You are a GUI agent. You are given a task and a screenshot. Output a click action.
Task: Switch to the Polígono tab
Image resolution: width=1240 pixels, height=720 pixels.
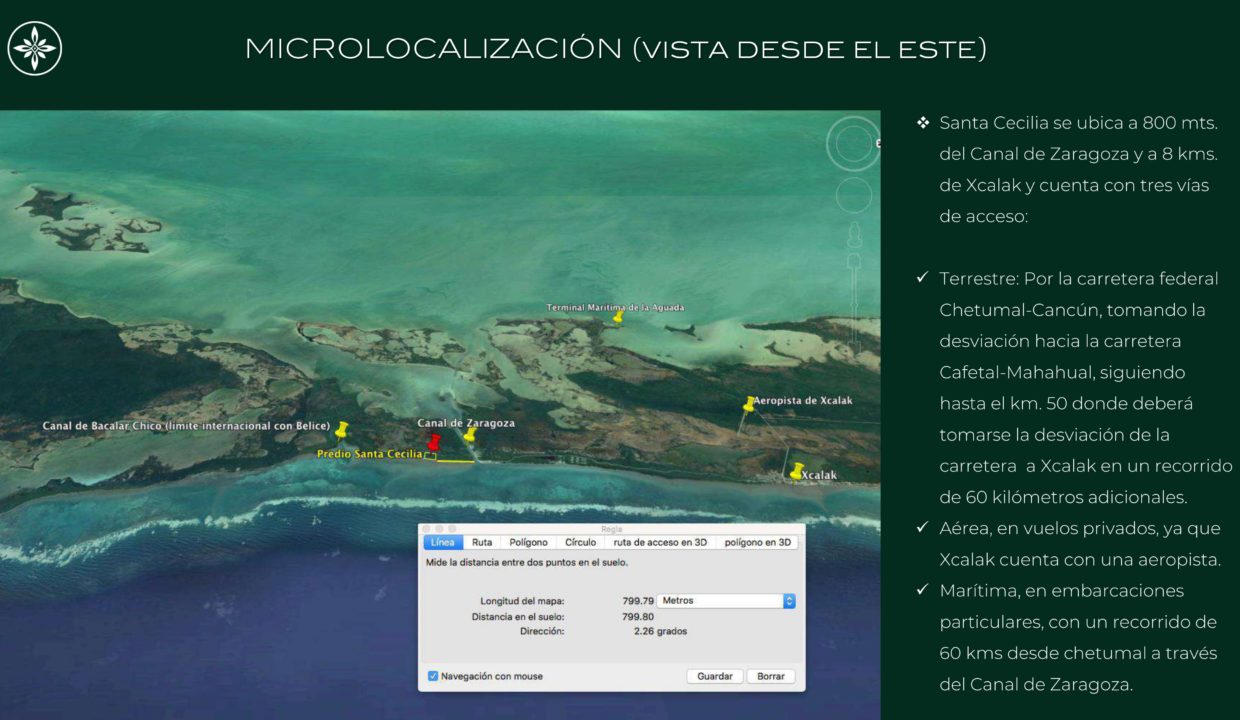point(528,542)
